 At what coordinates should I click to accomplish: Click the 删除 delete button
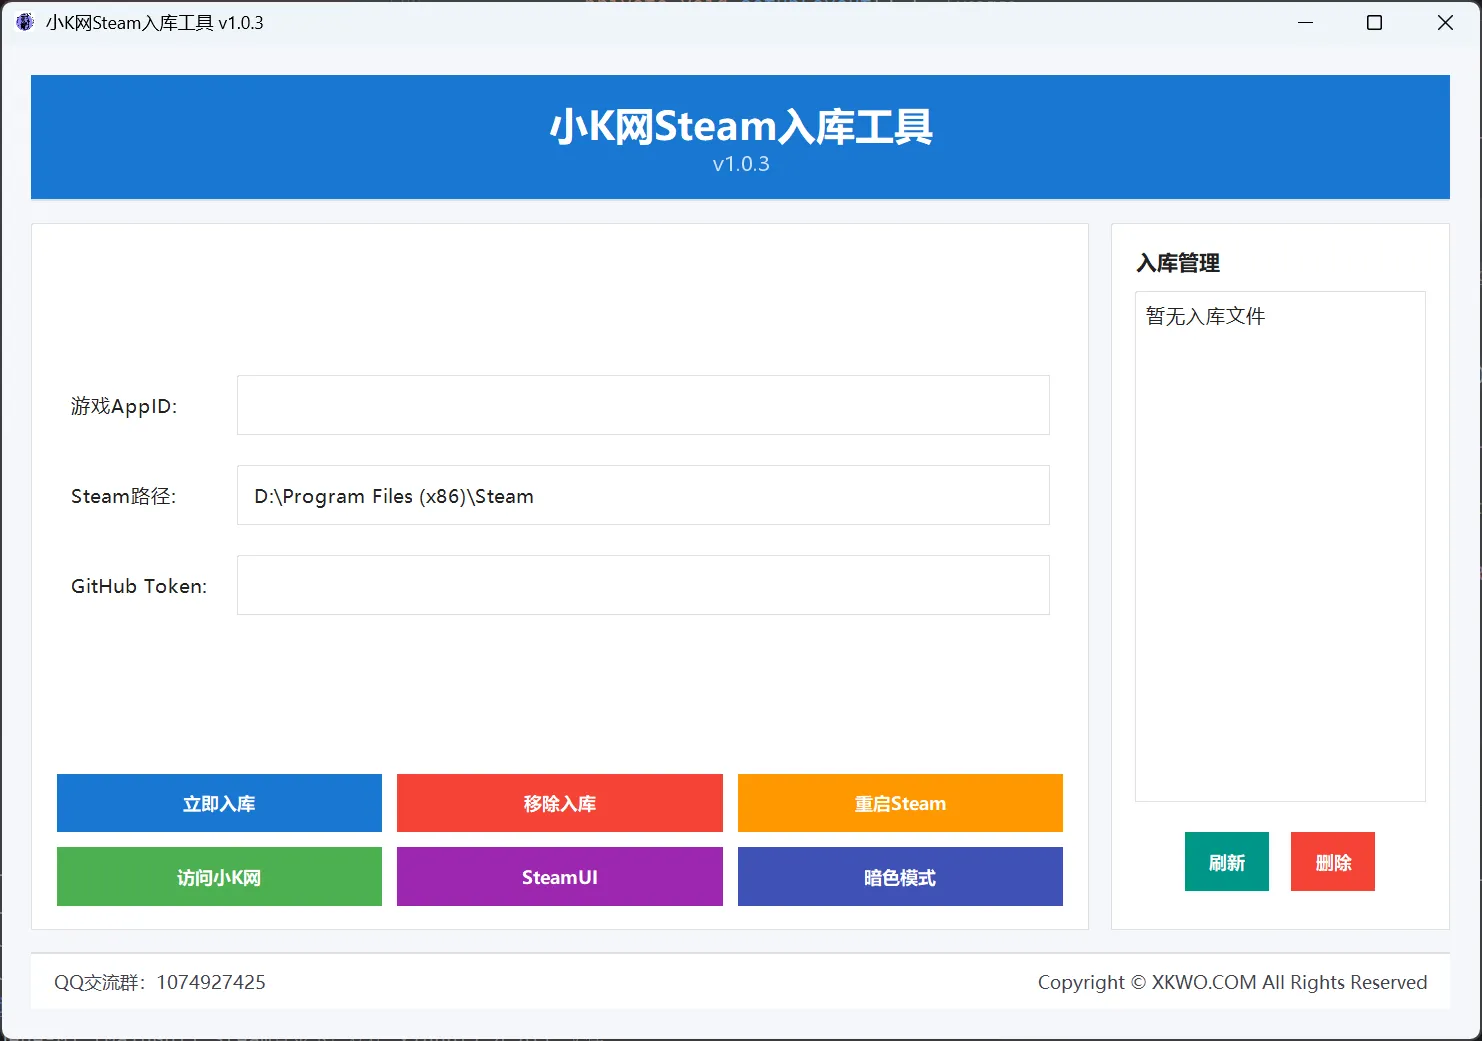pos(1332,861)
